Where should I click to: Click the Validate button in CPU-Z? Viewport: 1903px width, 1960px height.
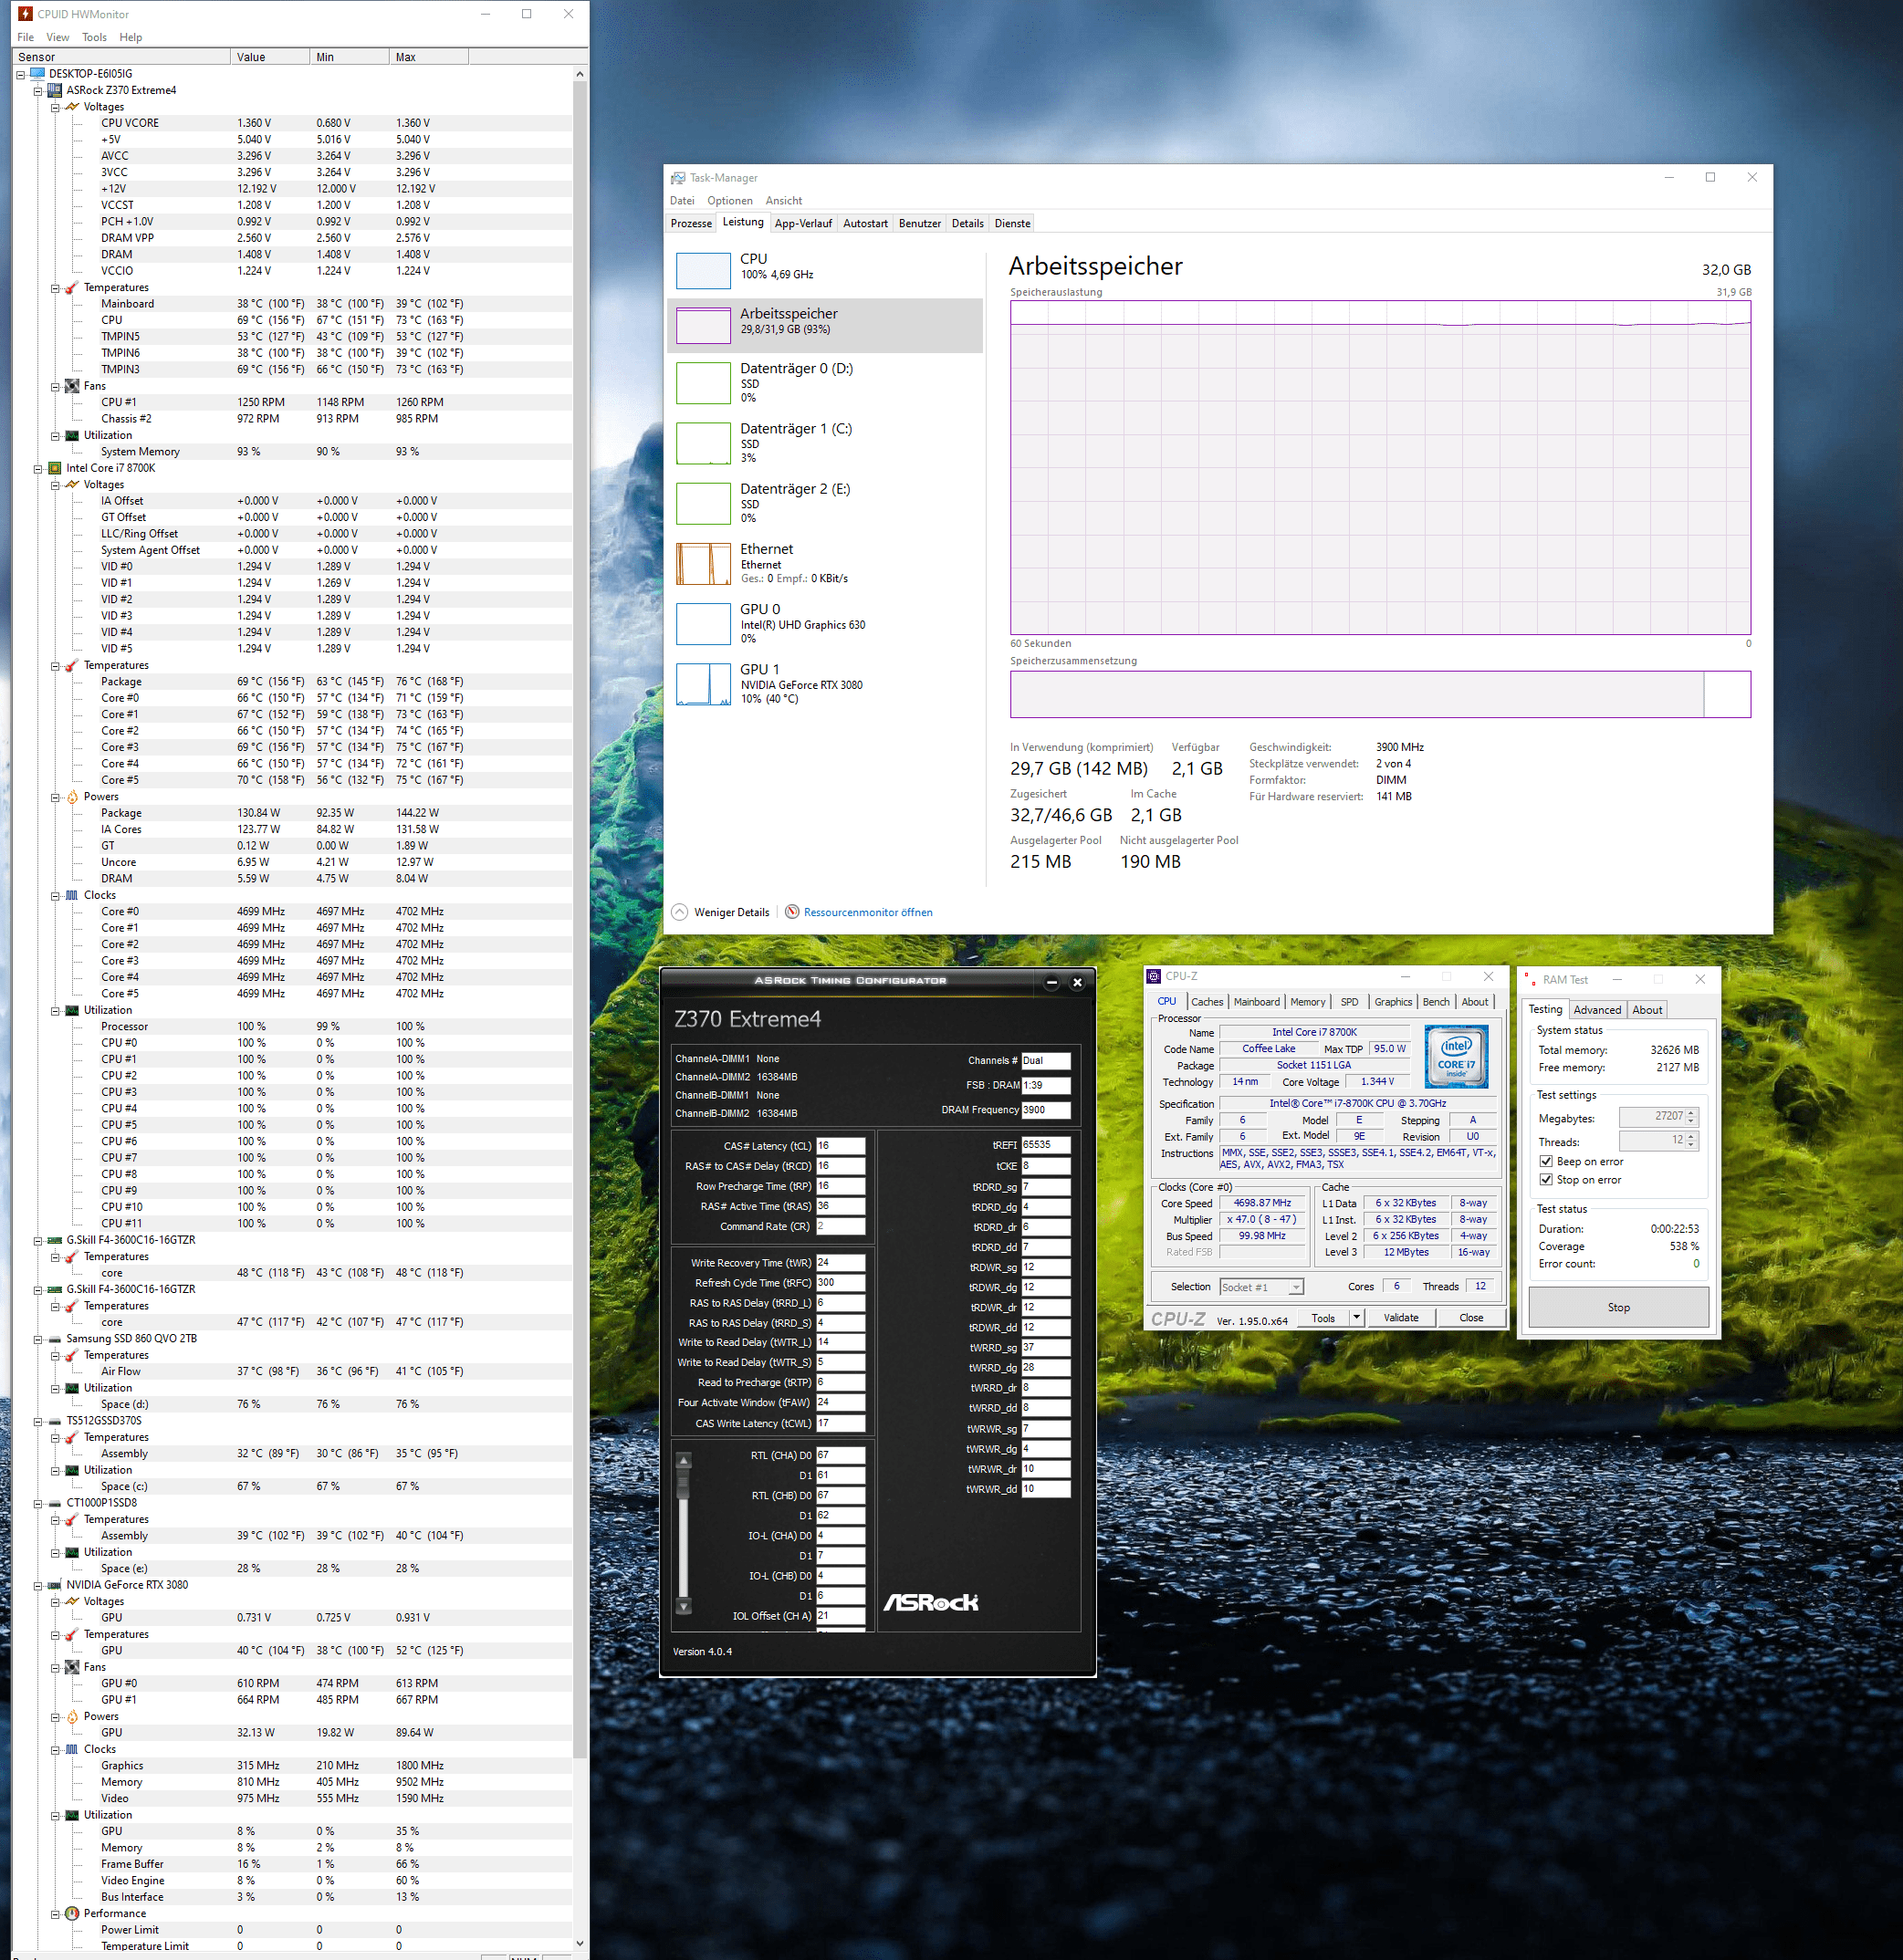coord(1400,1317)
